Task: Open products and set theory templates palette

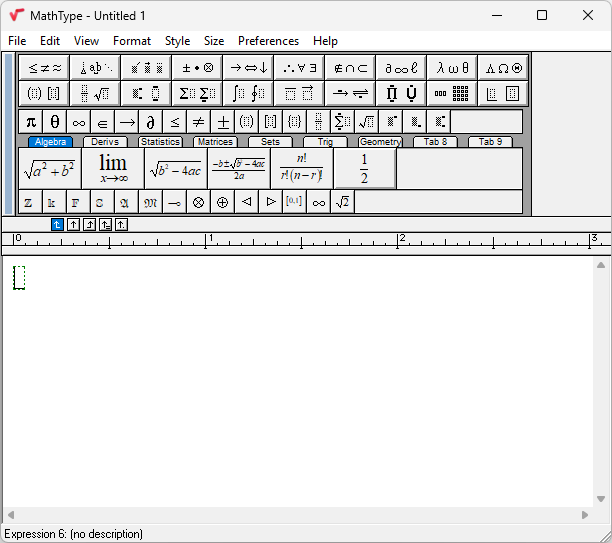Action: (401, 93)
